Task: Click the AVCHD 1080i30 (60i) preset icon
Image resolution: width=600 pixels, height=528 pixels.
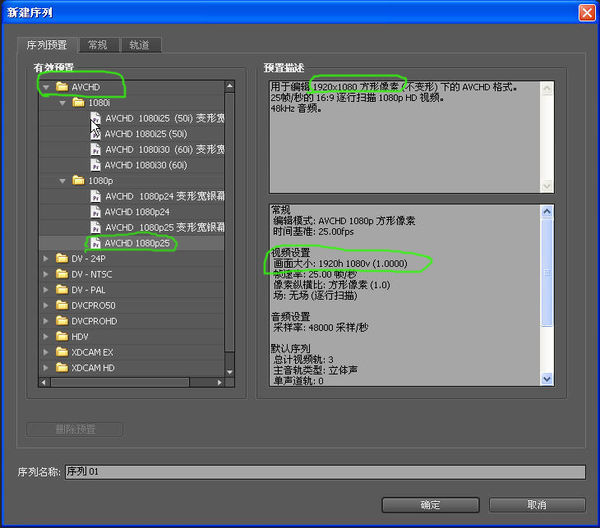Action: [95, 165]
